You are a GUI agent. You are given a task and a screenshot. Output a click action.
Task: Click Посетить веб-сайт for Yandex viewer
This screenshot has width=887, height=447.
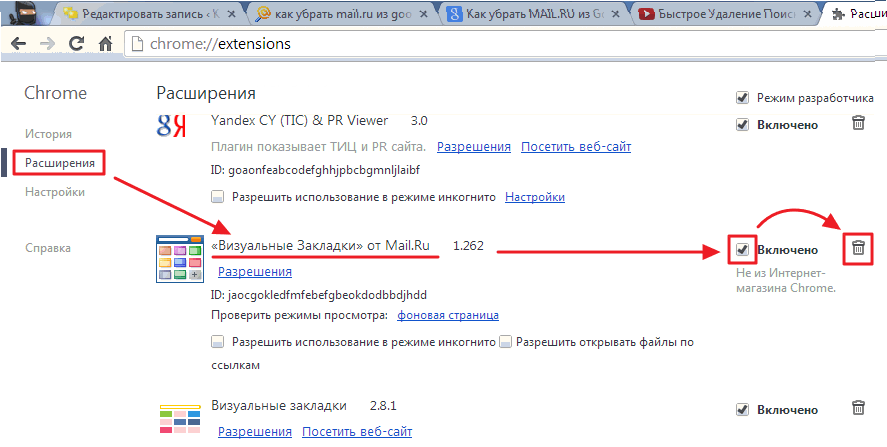(576, 147)
